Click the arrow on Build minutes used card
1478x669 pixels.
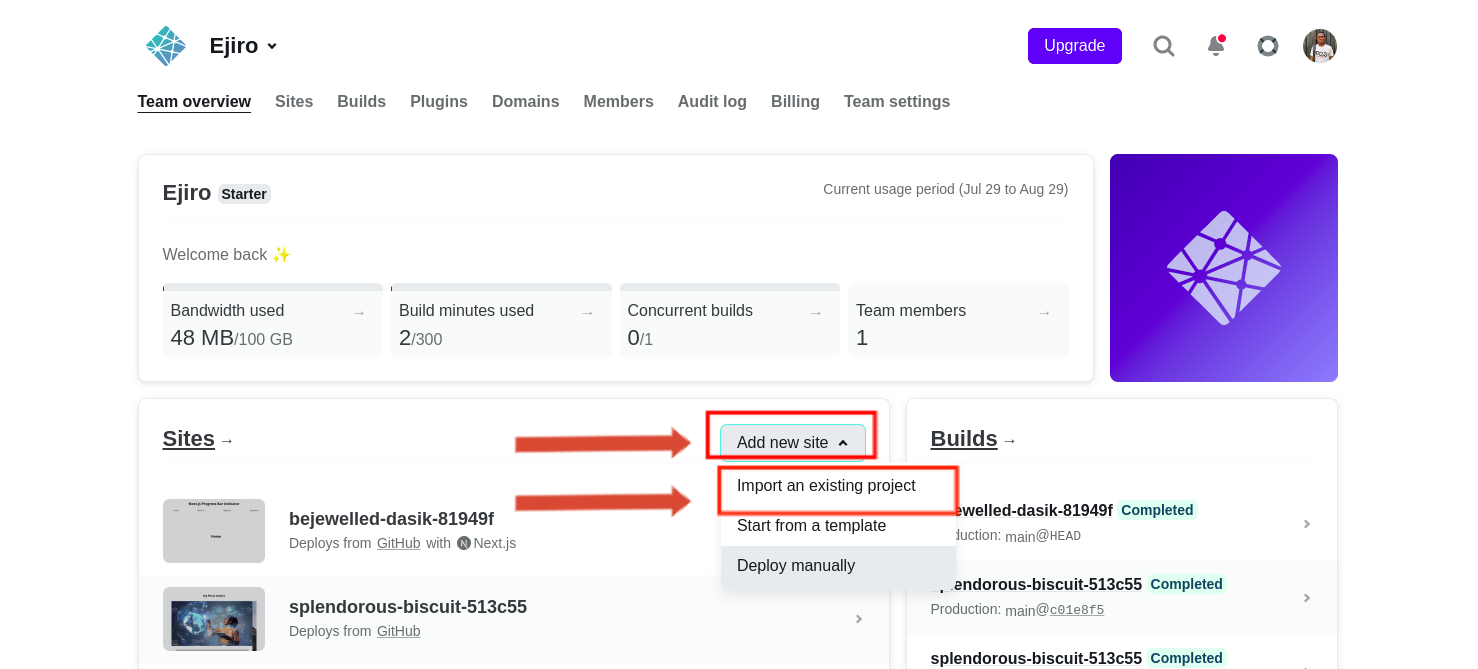pos(588,313)
